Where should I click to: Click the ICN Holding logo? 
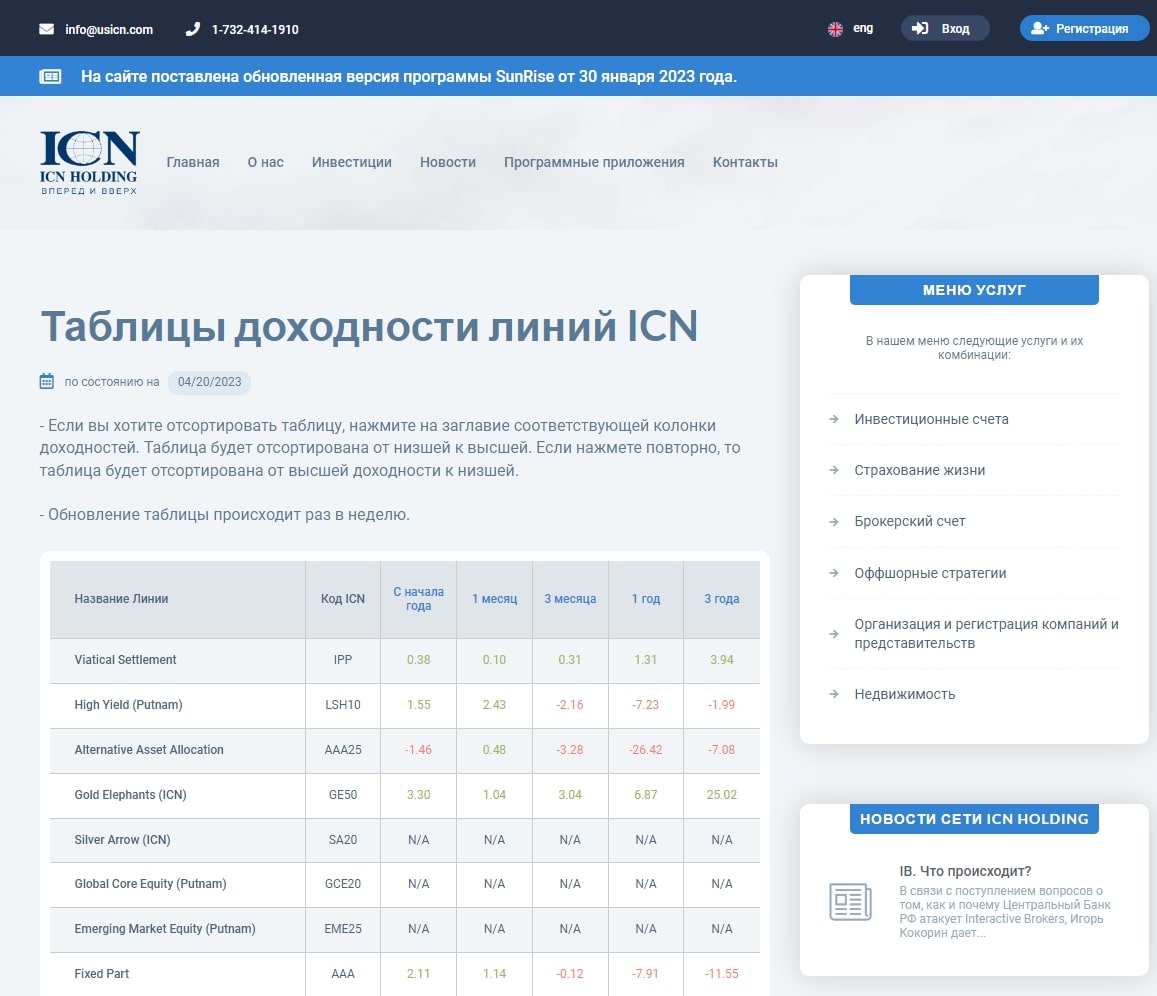(x=90, y=162)
